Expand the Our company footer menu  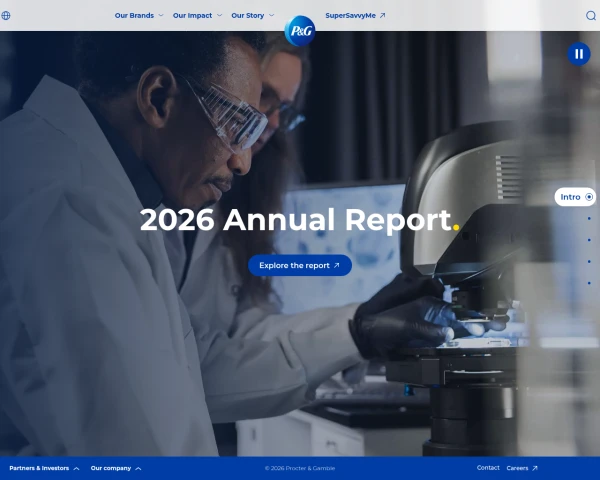[x=111, y=468]
